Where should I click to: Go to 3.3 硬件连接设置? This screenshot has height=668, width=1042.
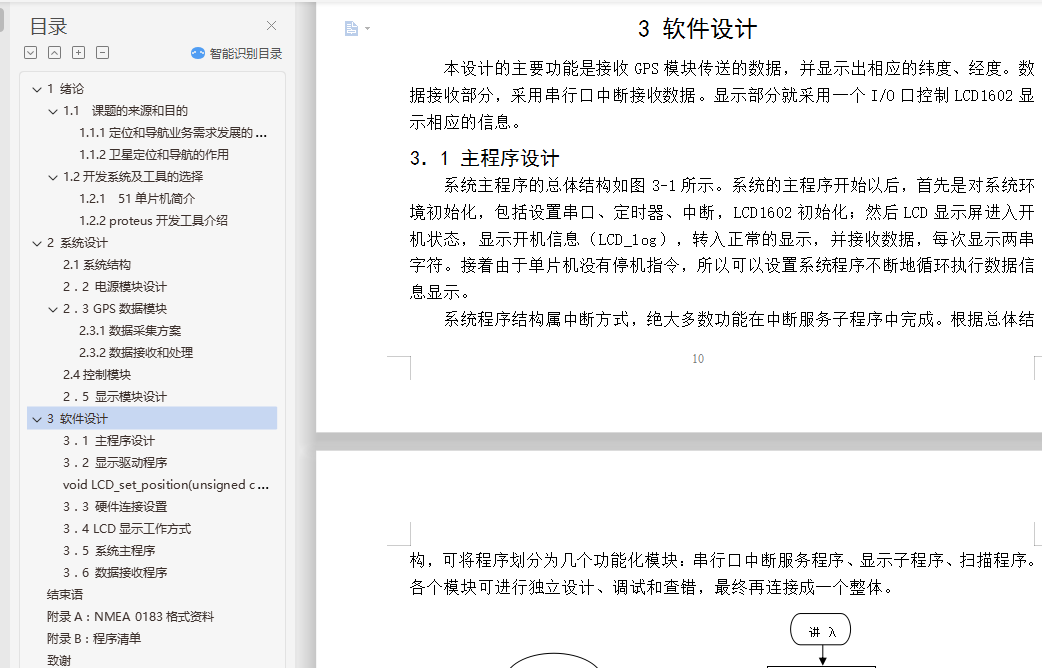(115, 506)
